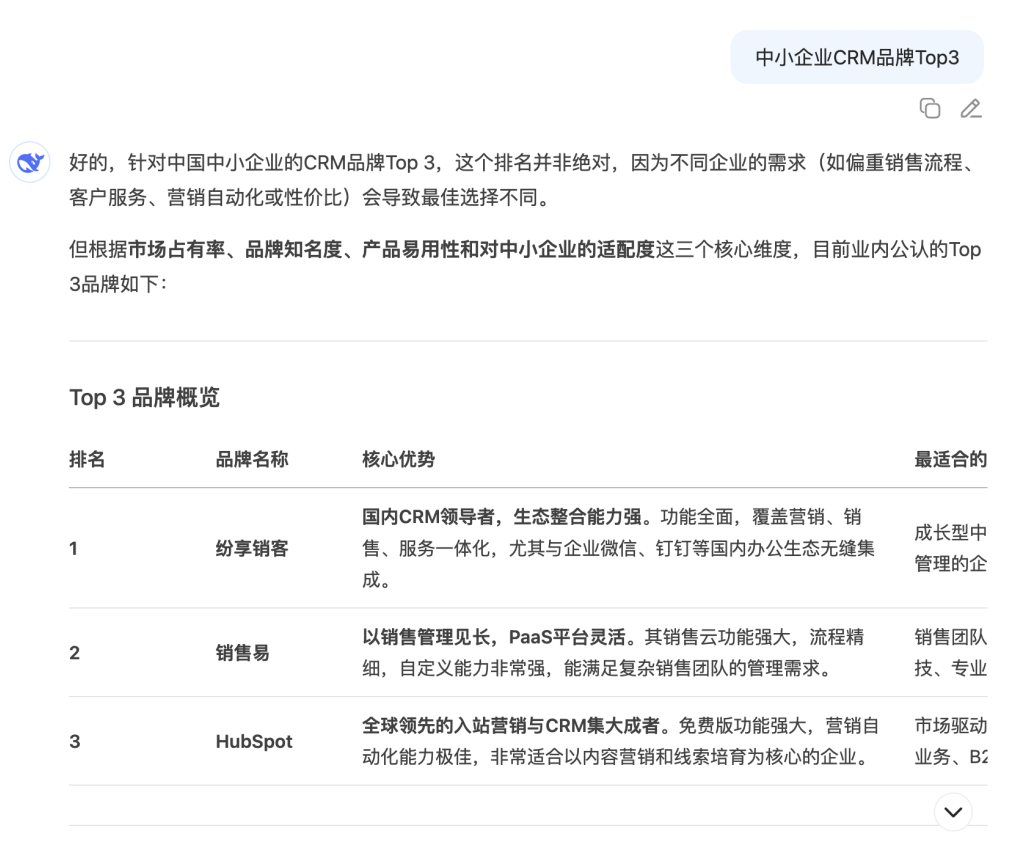Click the 'HubSpot' brand cell
Image resolution: width=1027 pixels, height=844 pixels.
click(254, 741)
